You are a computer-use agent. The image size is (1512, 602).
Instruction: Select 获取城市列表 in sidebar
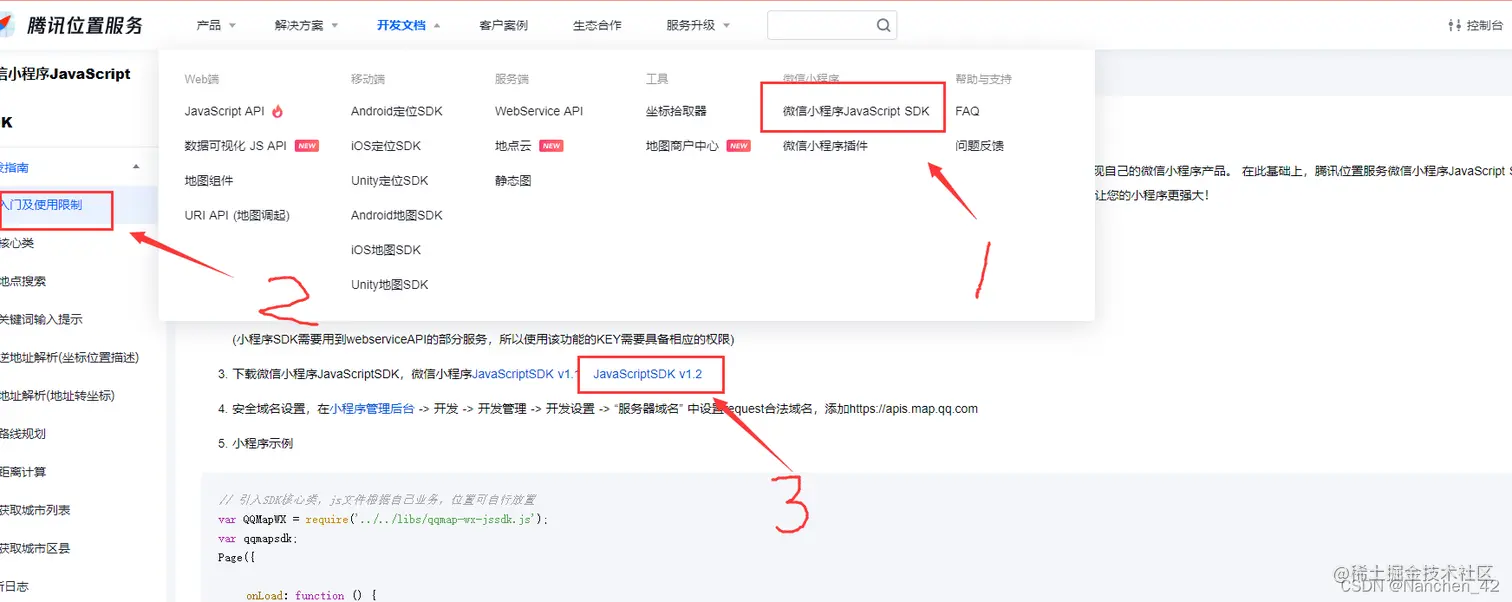35,509
